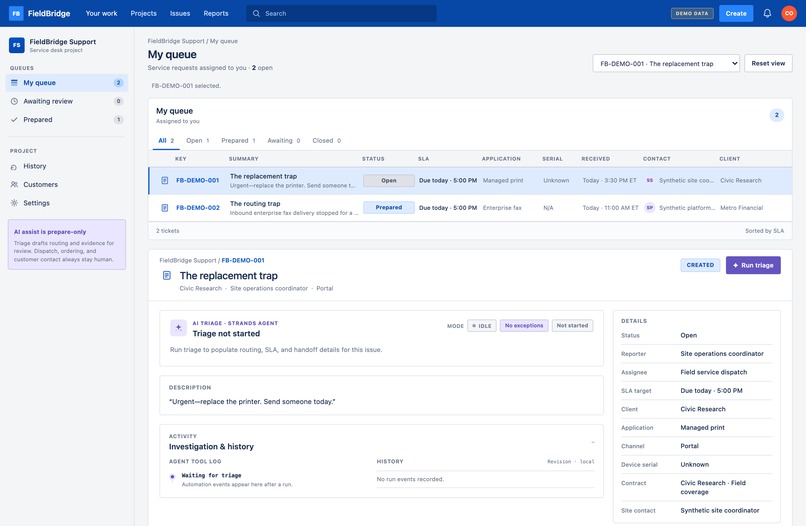This screenshot has height=526, width=806.
Task: Open Issues menu
Action: coord(180,13)
